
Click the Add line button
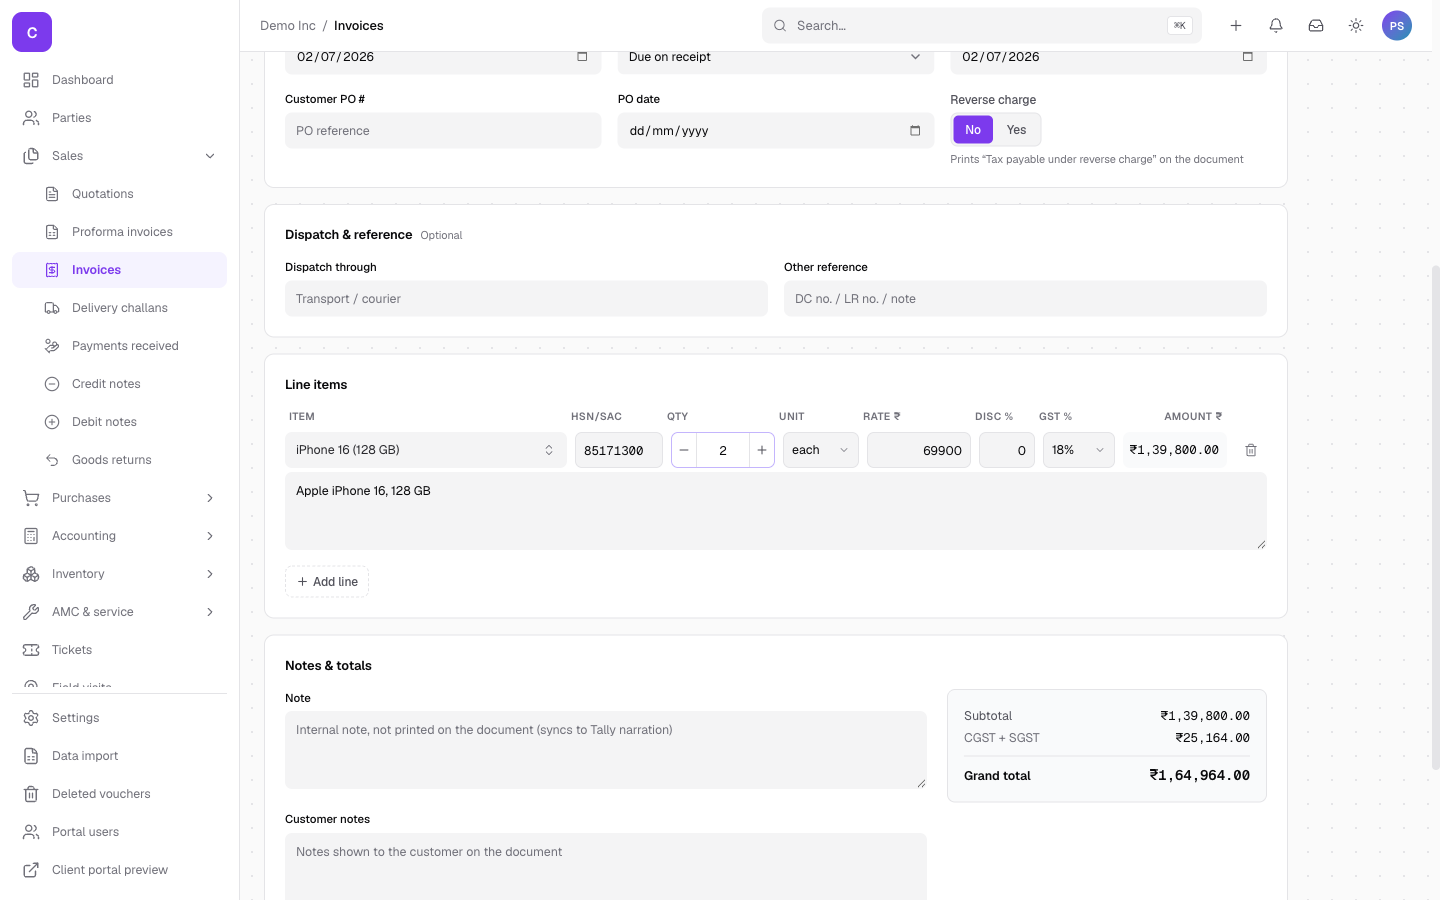(x=327, y=582)
